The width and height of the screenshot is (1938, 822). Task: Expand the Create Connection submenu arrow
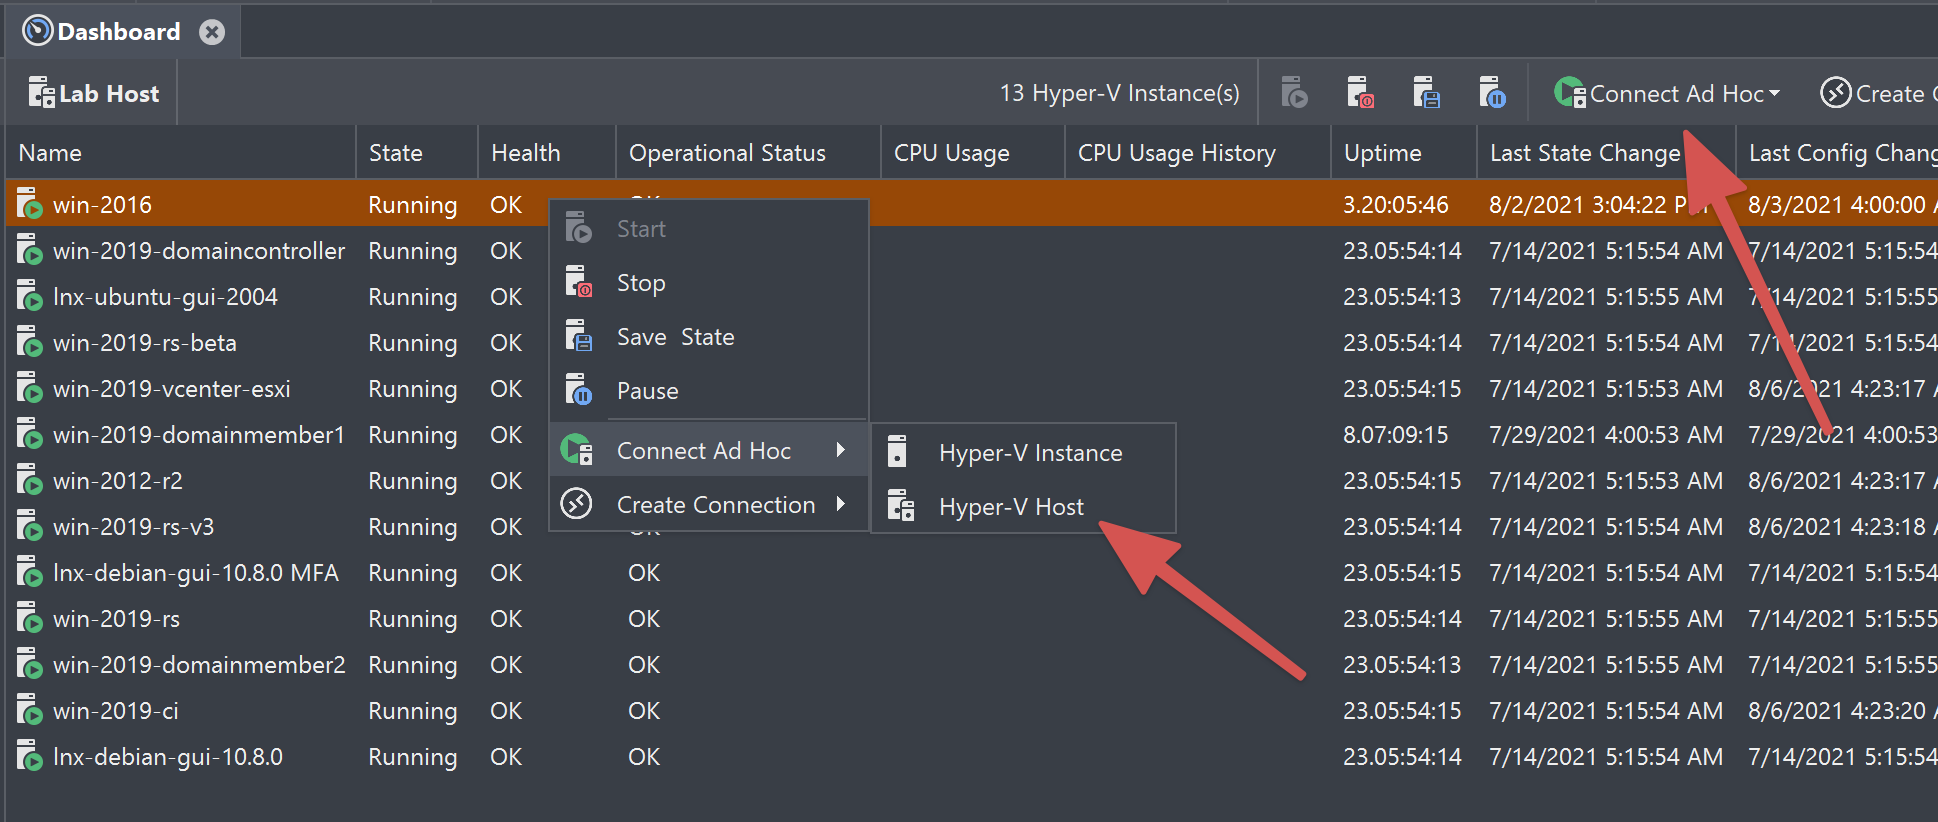tap(841, 505)
